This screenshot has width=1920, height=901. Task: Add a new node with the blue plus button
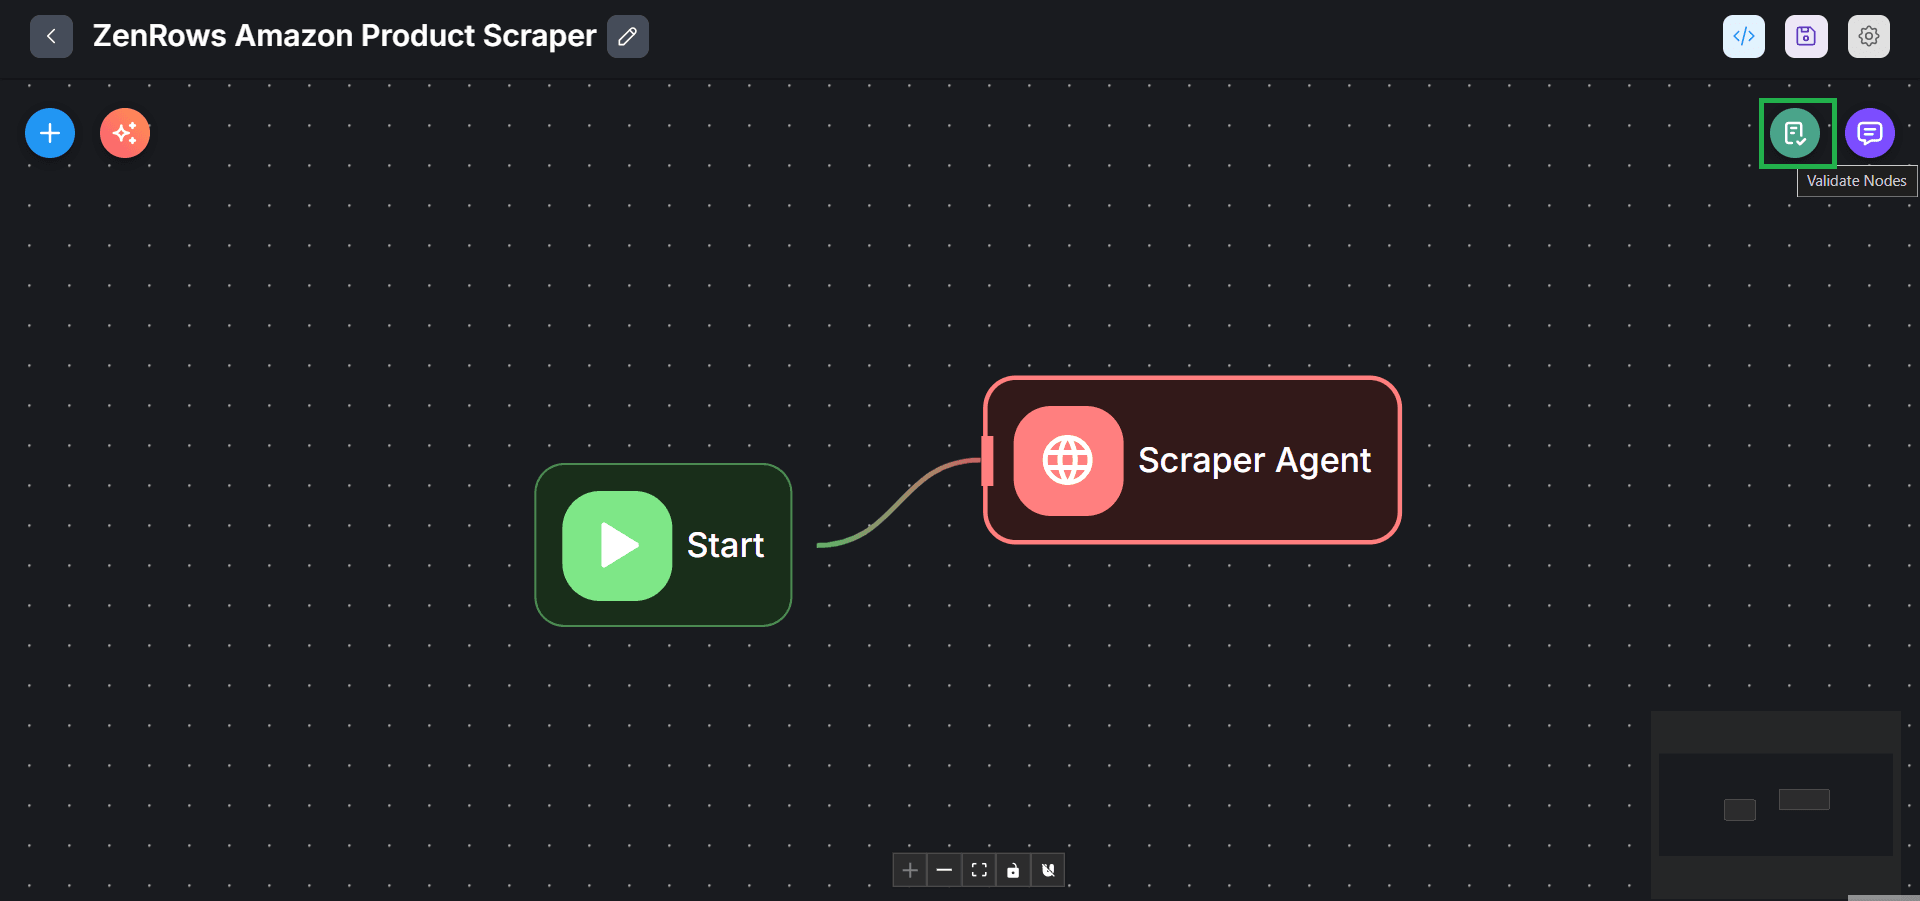click(50, 133)
